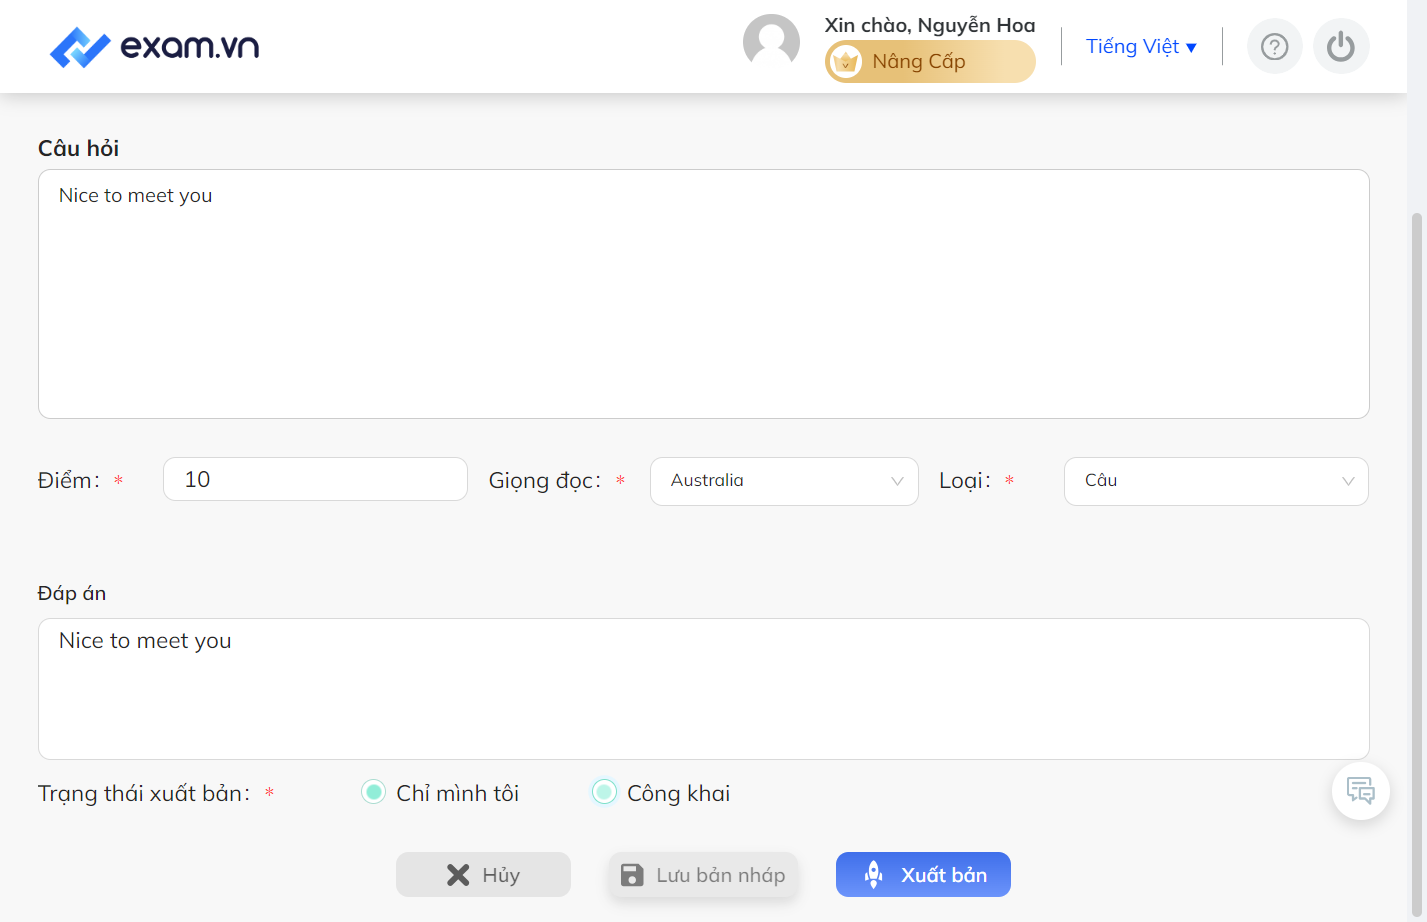
Task: Open the chat support bubble icon
Action: pyautogui.click(x=1360, y=791)
